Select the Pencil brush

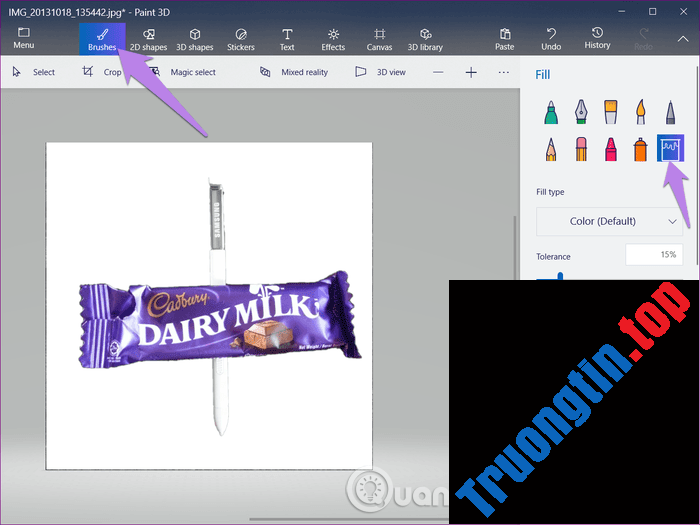coord(551,149)
